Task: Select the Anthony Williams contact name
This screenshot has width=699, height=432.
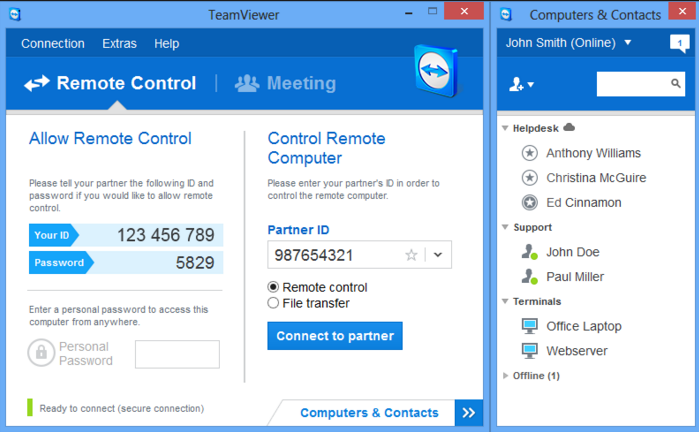Action: click(593, 153)
